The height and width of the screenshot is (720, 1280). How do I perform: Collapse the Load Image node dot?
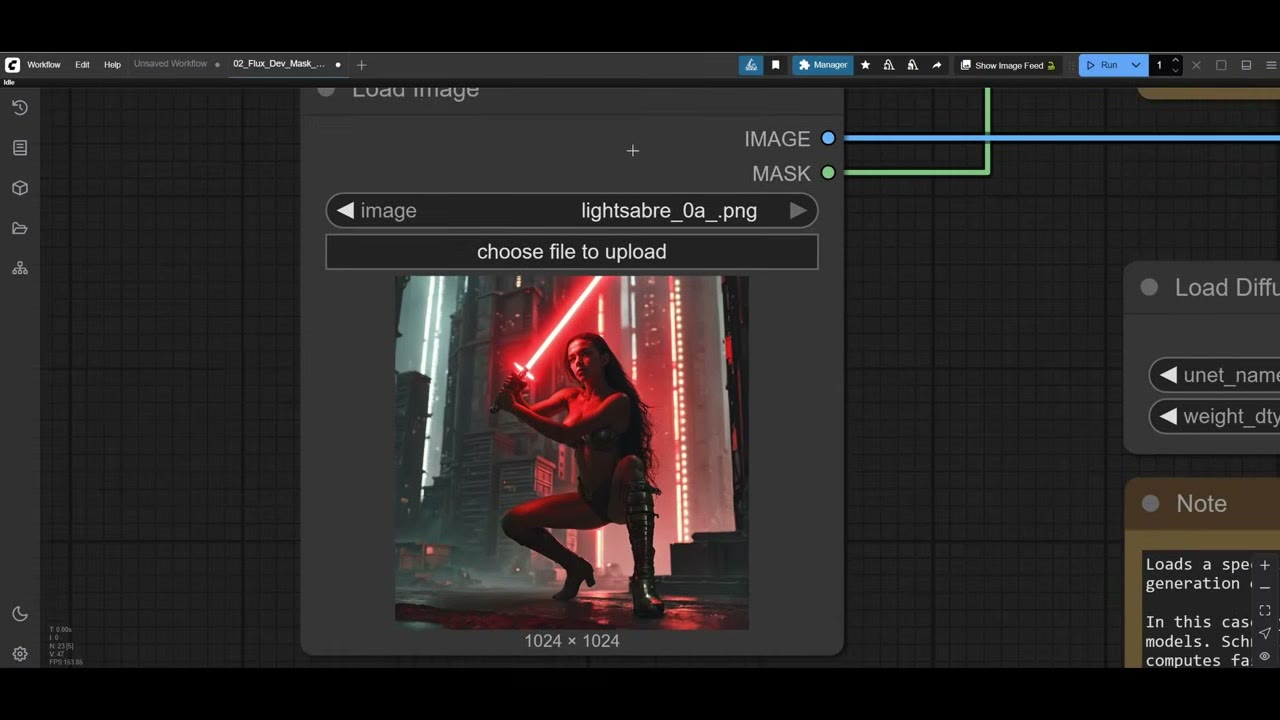coord(326,90)
